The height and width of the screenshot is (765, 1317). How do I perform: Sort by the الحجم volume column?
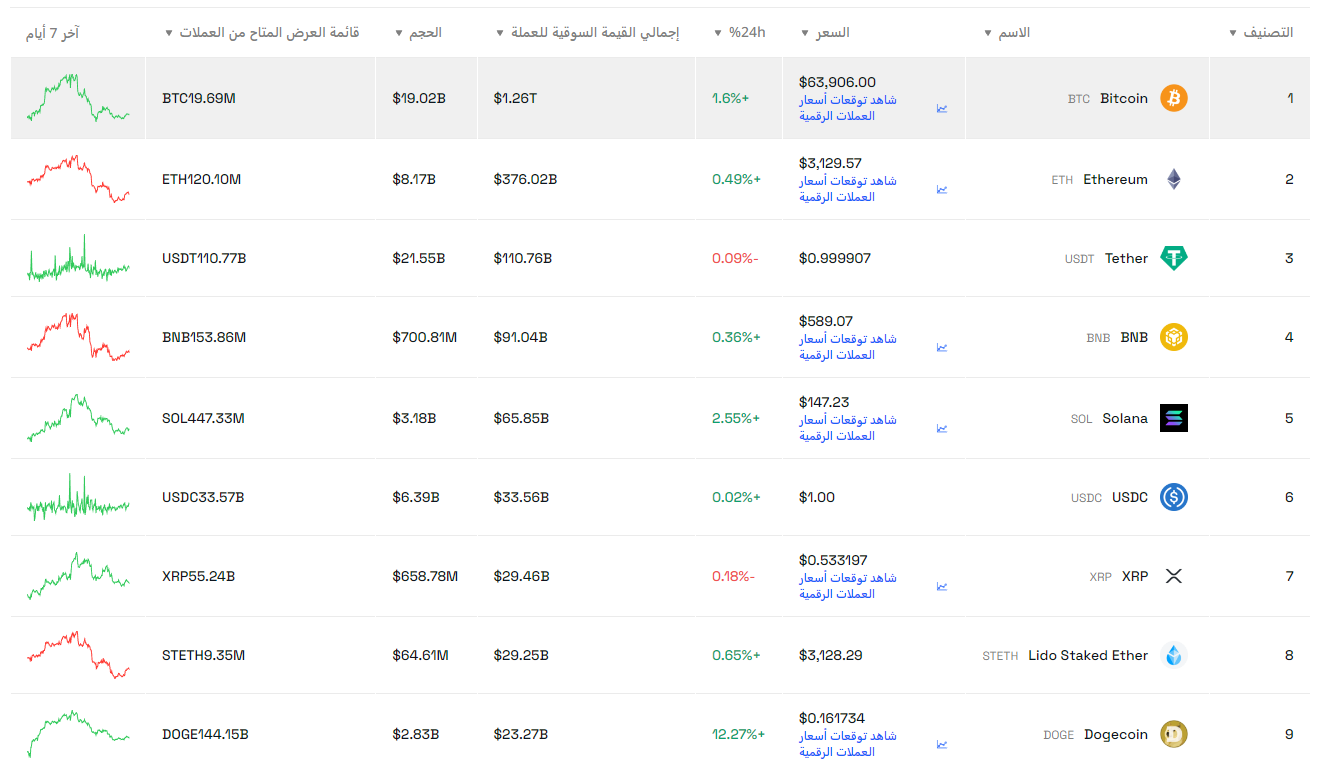pyautogui.click(x=419, y=33)
